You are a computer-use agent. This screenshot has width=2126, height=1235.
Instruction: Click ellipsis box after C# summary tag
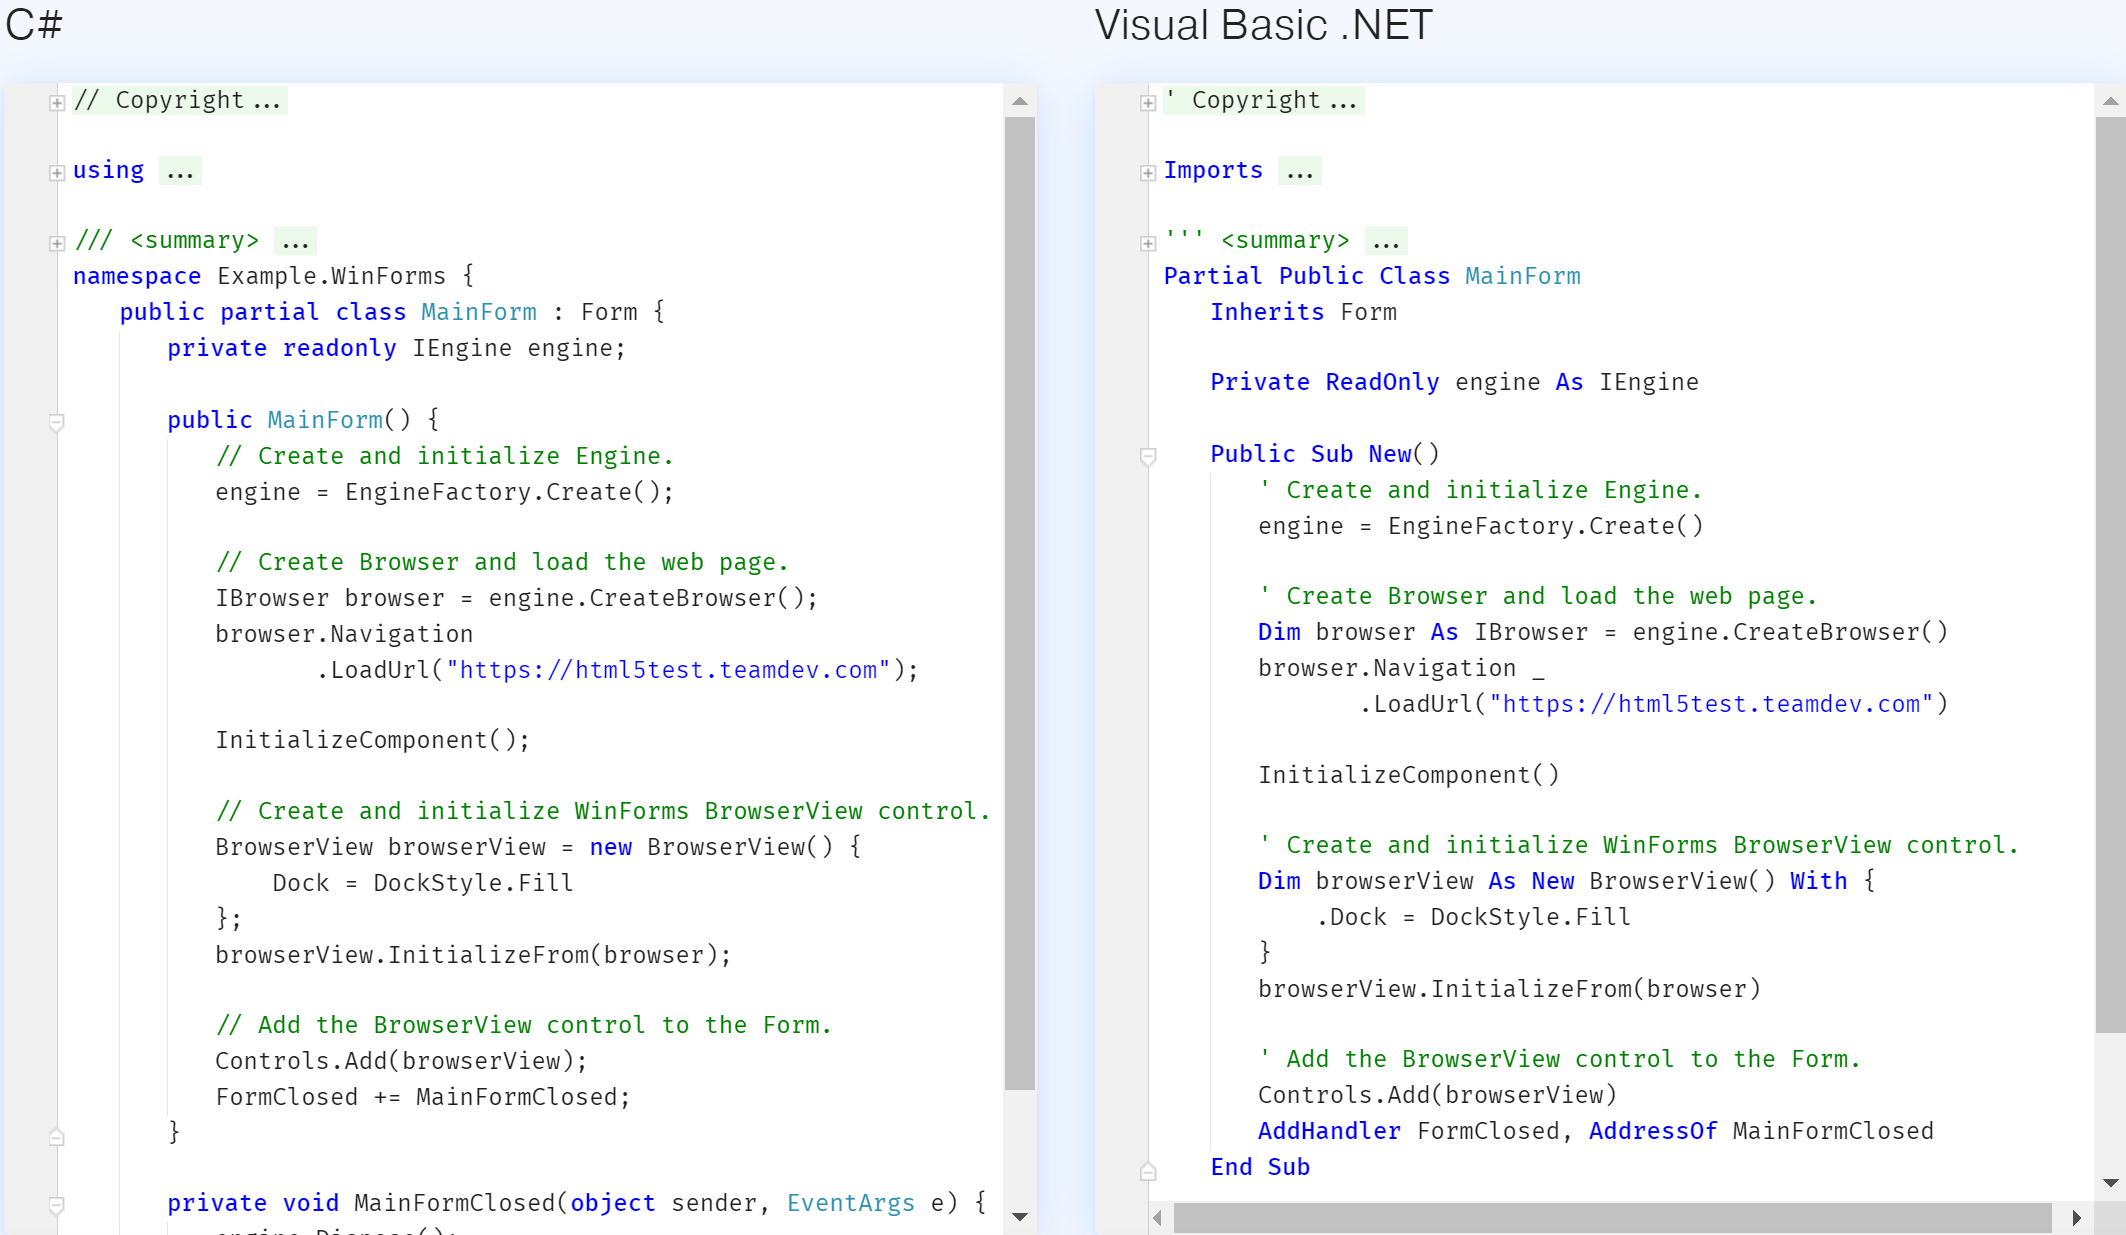coord(295,241)
